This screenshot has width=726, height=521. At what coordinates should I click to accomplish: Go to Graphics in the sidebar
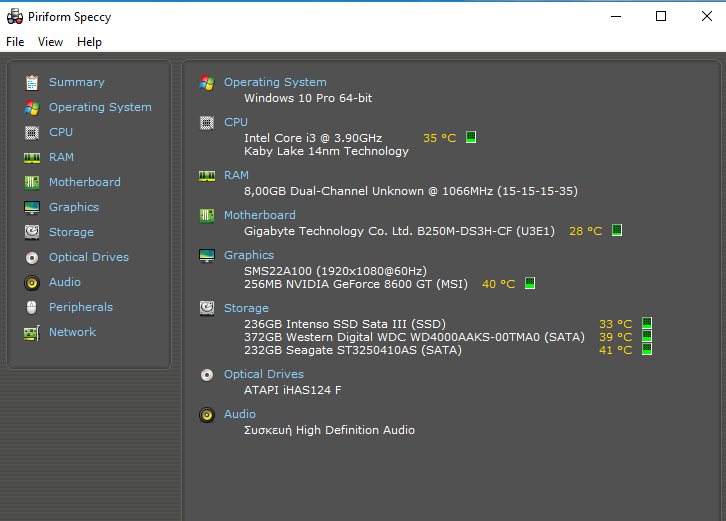tap(74, 207)
